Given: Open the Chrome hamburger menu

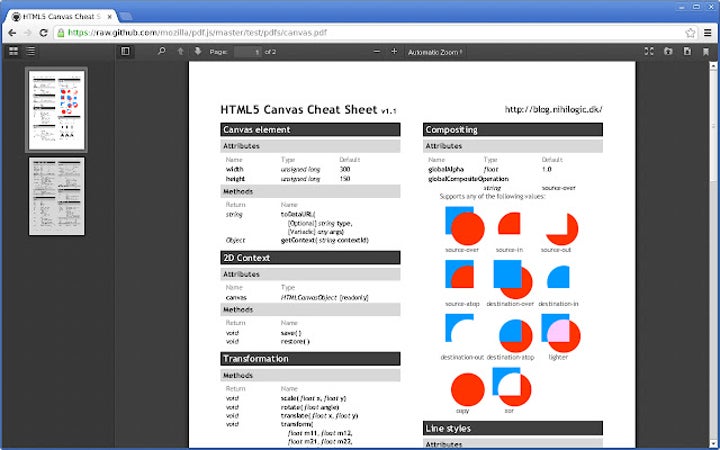Looking at the screenshot, I should pyautogui.click(x=707, y=32).
